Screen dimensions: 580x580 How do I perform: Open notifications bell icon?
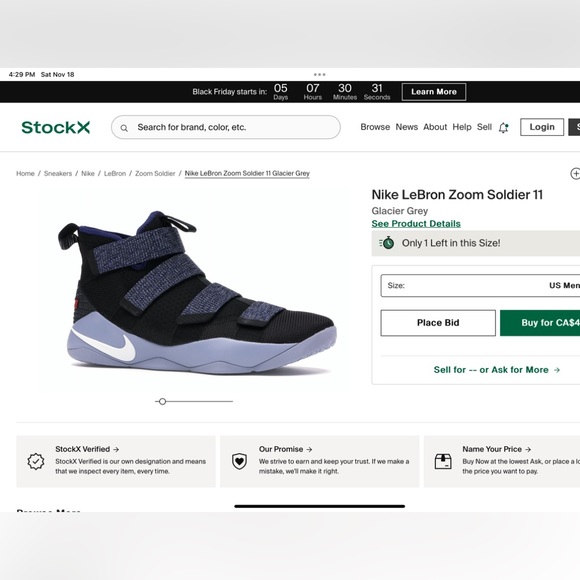click(503, 128)
